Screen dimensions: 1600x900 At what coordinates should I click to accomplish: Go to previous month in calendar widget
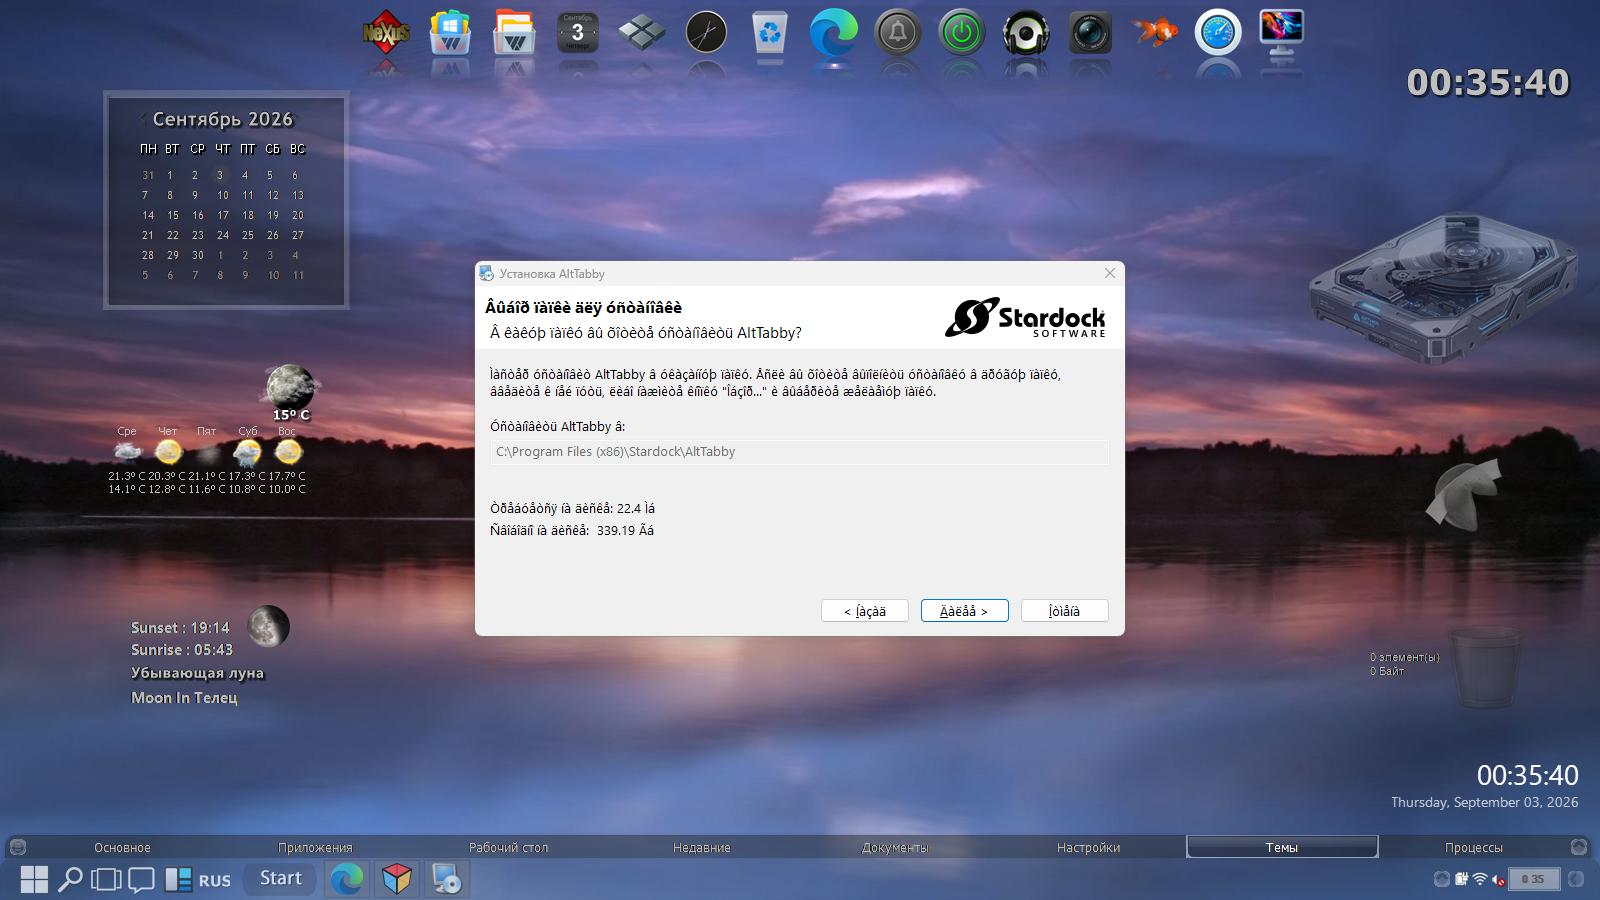click(143, 118)
